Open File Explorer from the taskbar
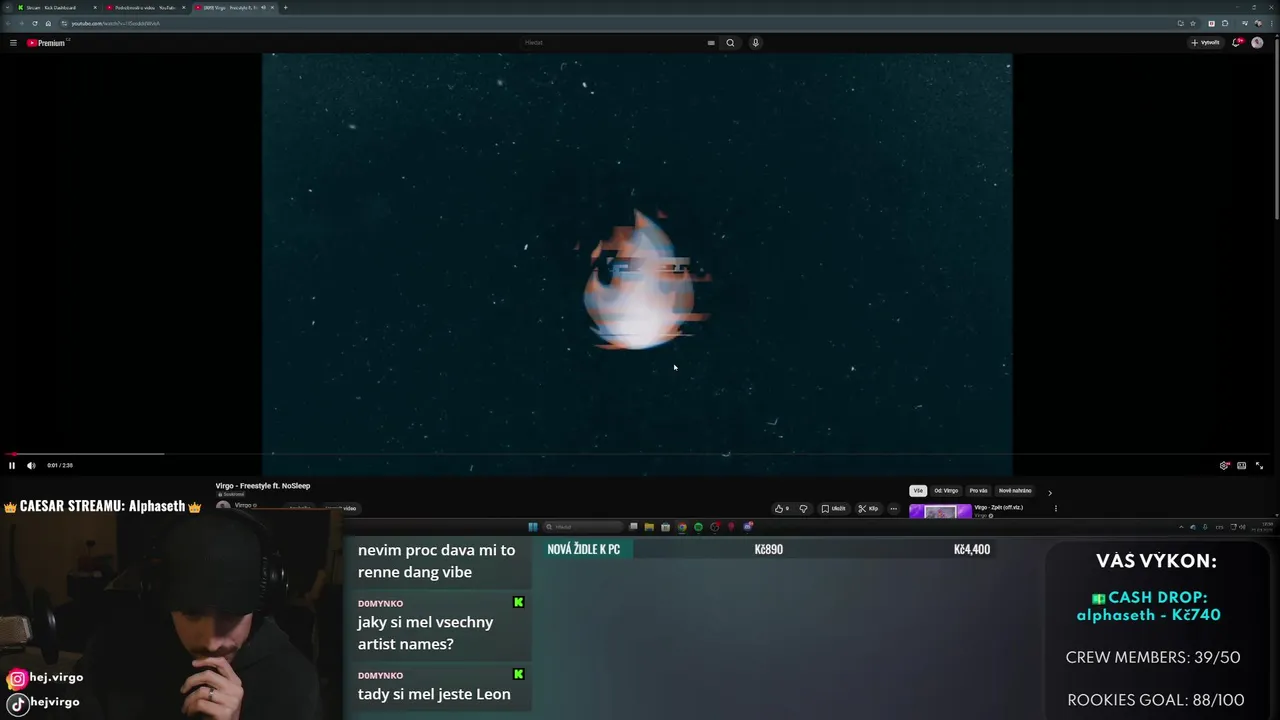Screen dimensions: 1280x720 tap(649, 527)
